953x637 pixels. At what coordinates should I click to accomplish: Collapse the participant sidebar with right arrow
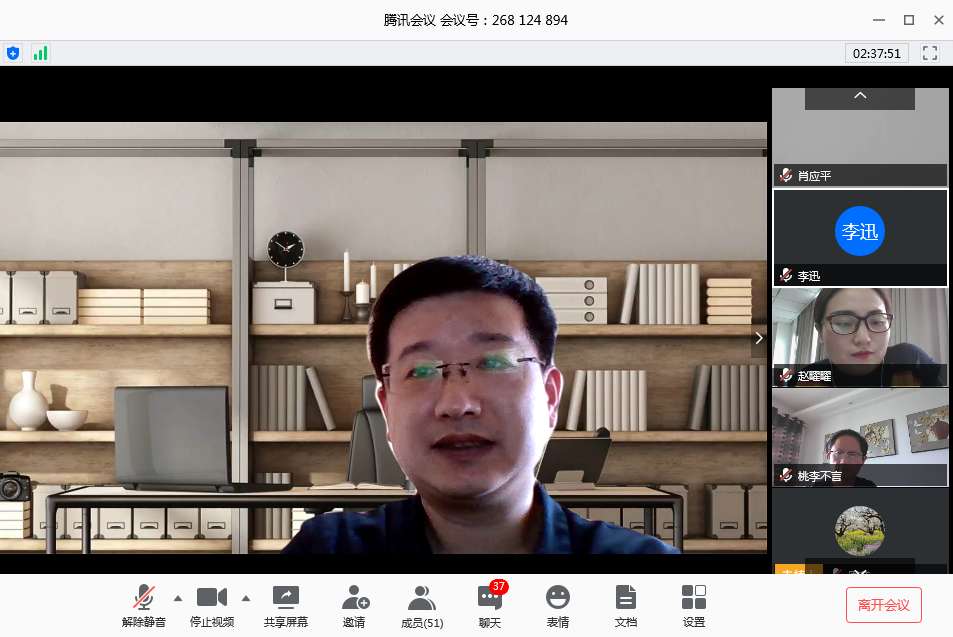coord(759,338)
